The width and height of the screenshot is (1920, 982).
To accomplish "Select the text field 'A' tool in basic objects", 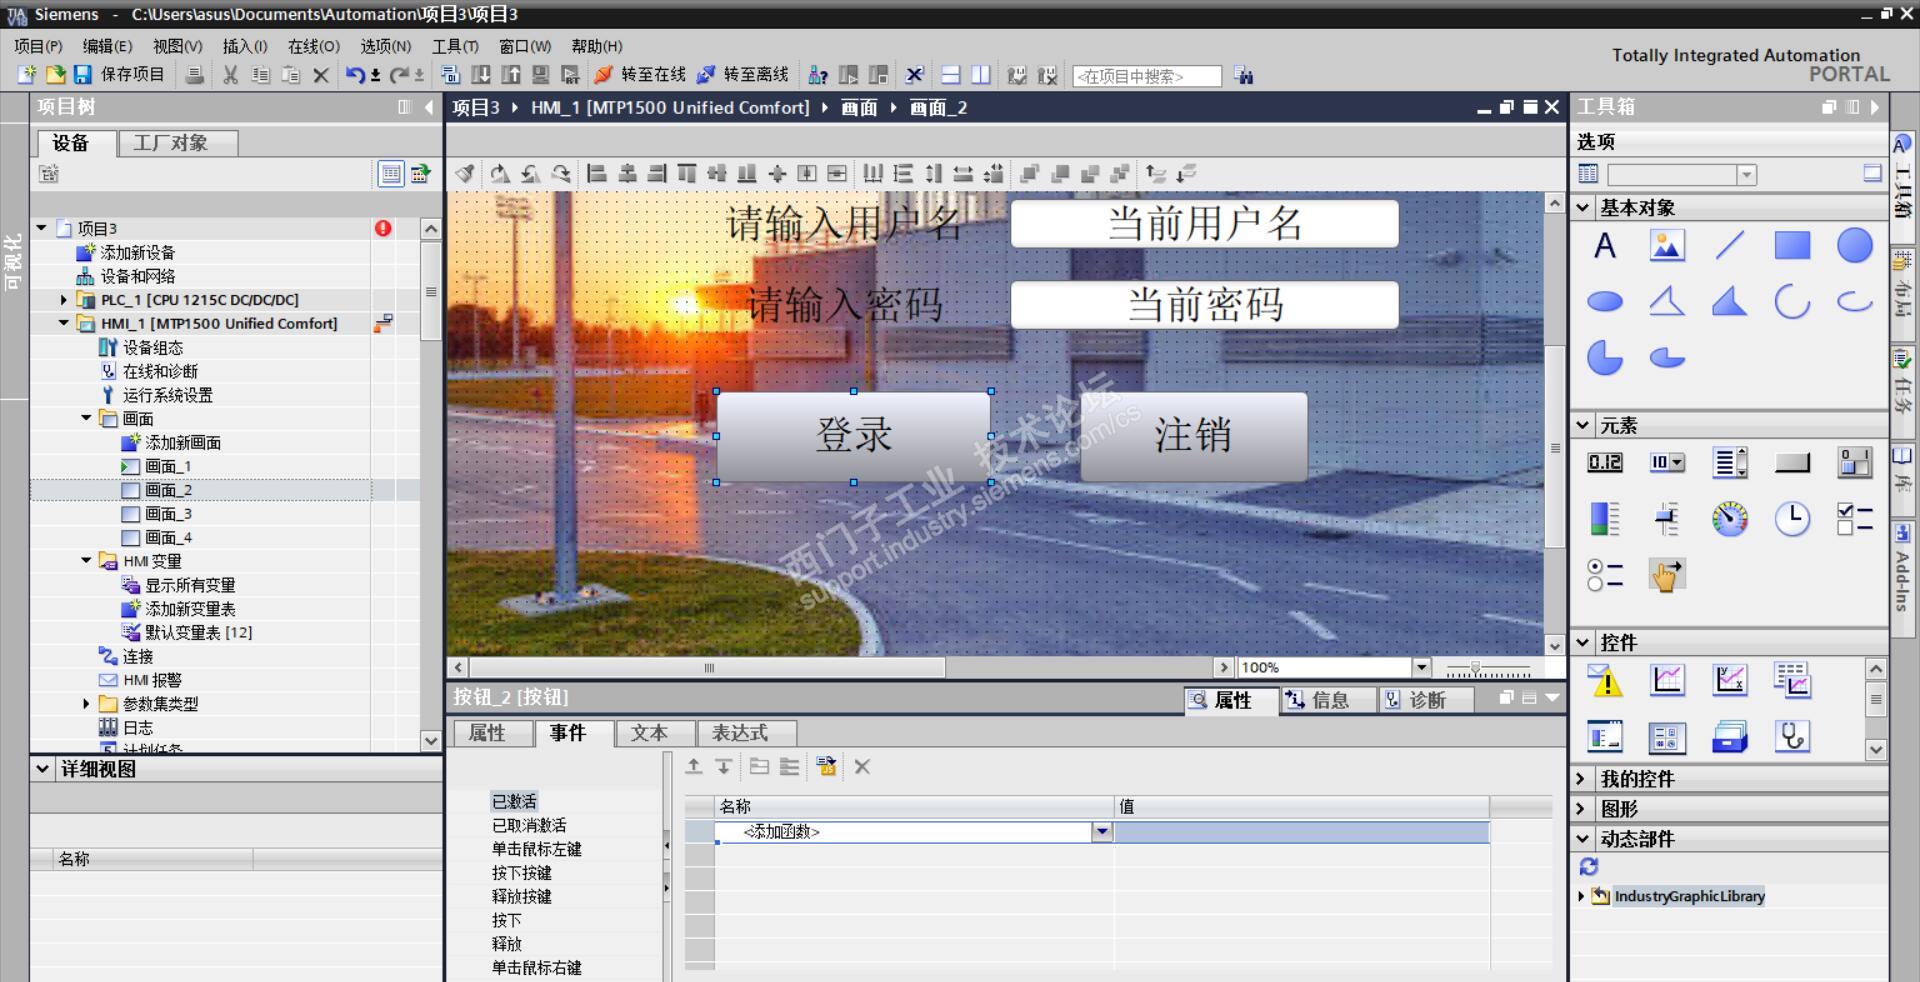I will (1605, 246).
